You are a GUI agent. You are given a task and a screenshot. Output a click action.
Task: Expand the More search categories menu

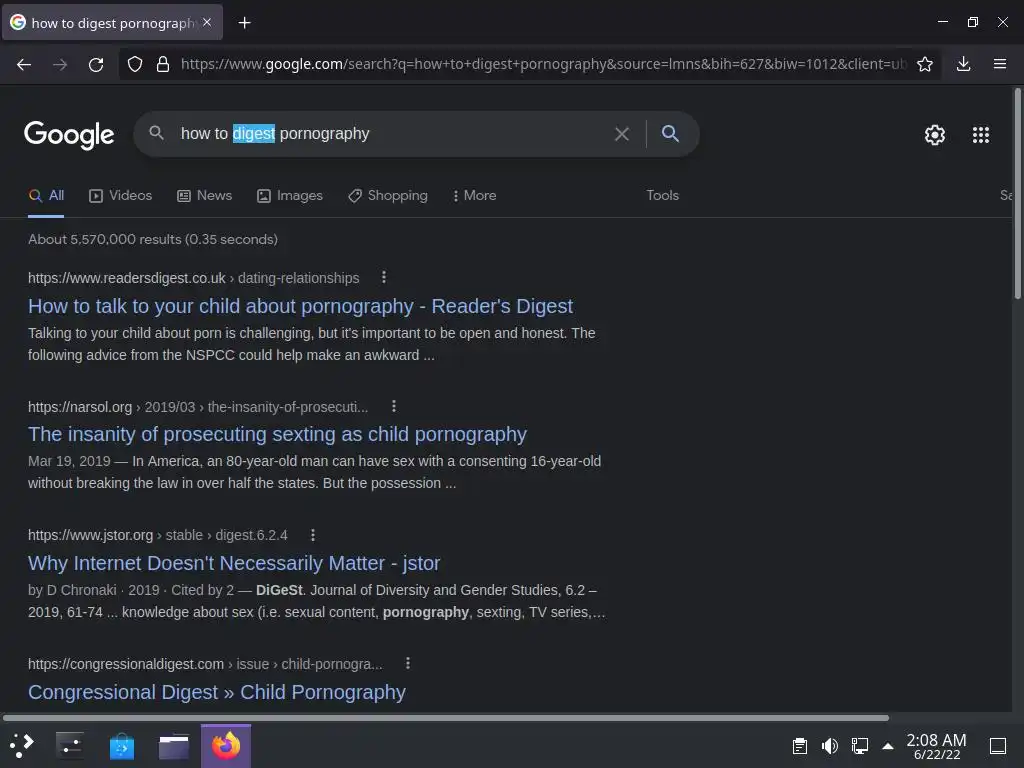475,195
